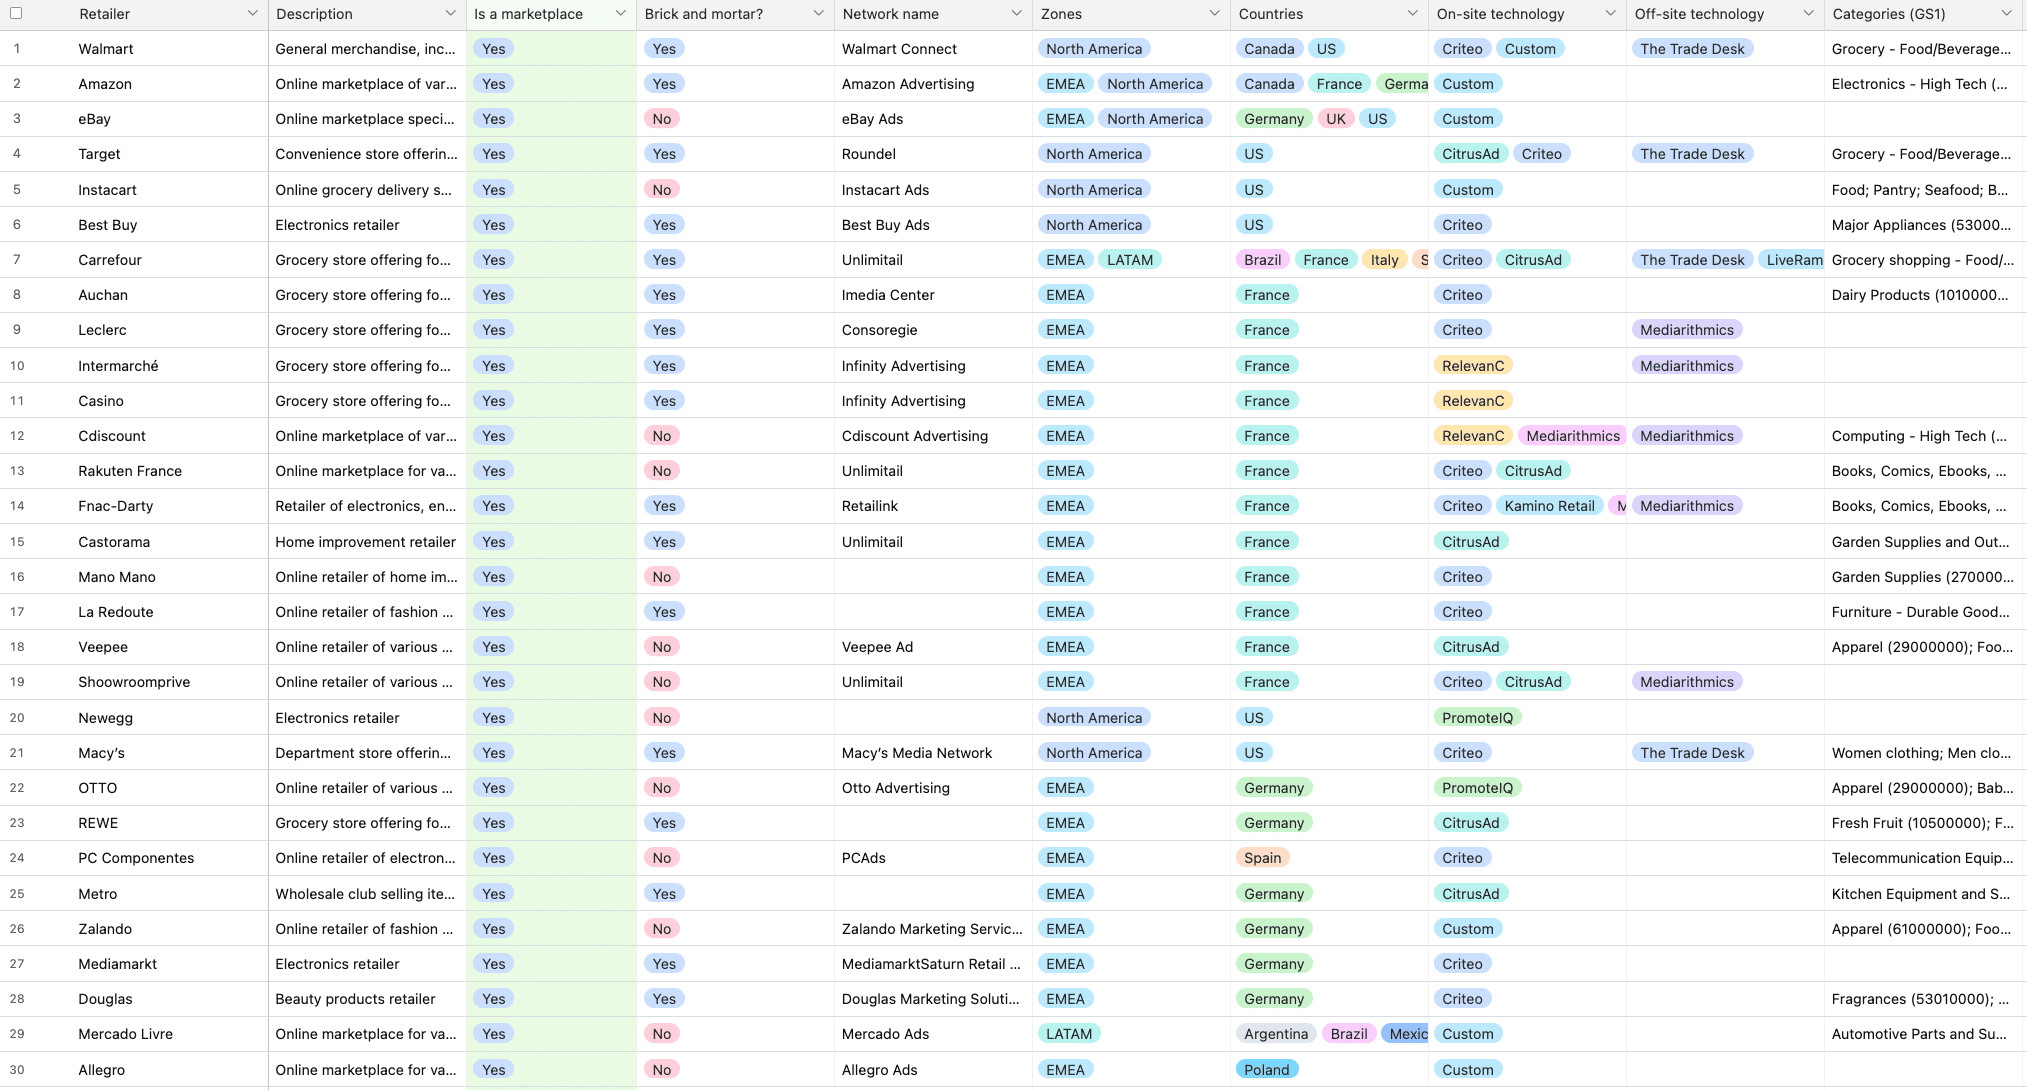
Task: Click Beauty products retailer description
Action: tap(367, 999)
